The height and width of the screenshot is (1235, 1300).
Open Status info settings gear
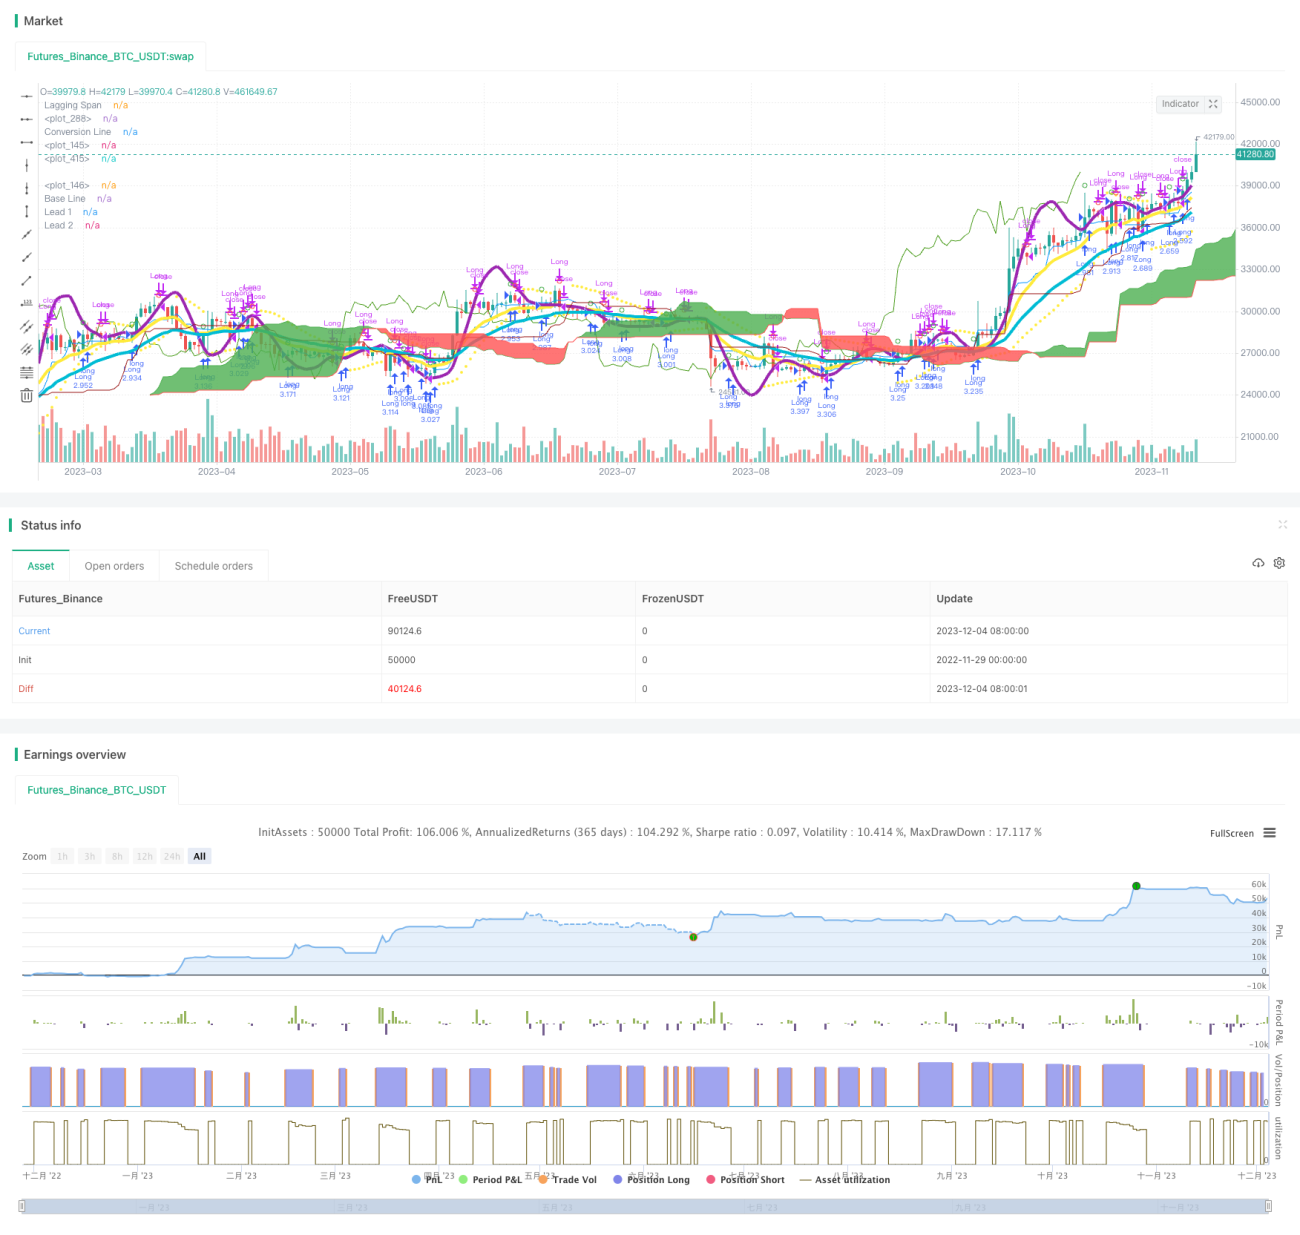[x=1279, y=563]
